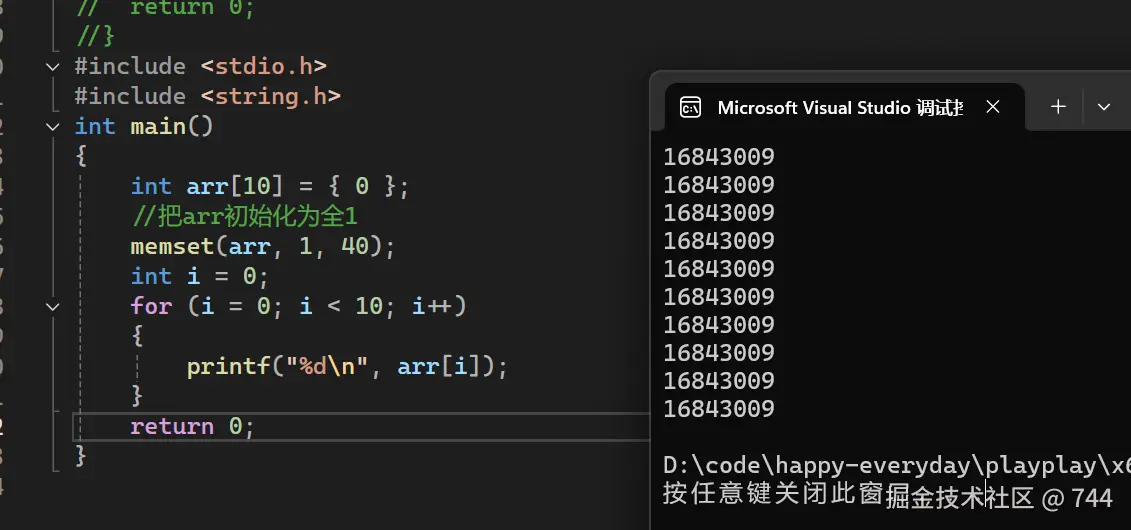Click the int i = 0 declaration
The image size is (1131, 530).
(x=199, y=276)
